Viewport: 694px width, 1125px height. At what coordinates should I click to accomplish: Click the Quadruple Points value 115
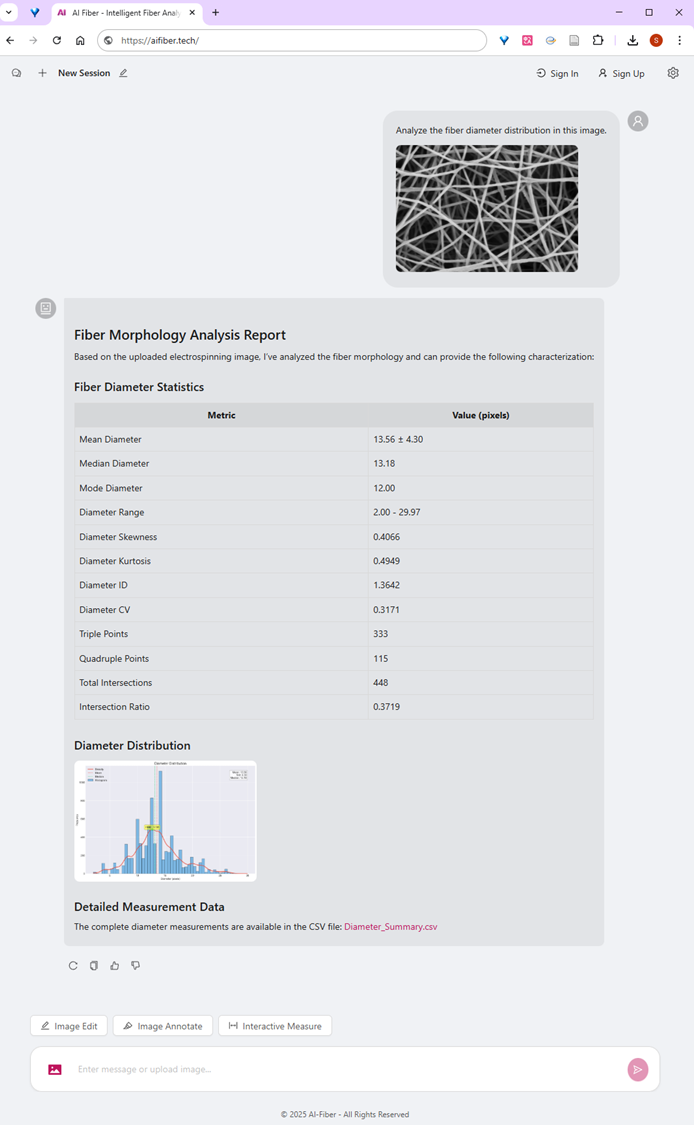coord(380,658)
